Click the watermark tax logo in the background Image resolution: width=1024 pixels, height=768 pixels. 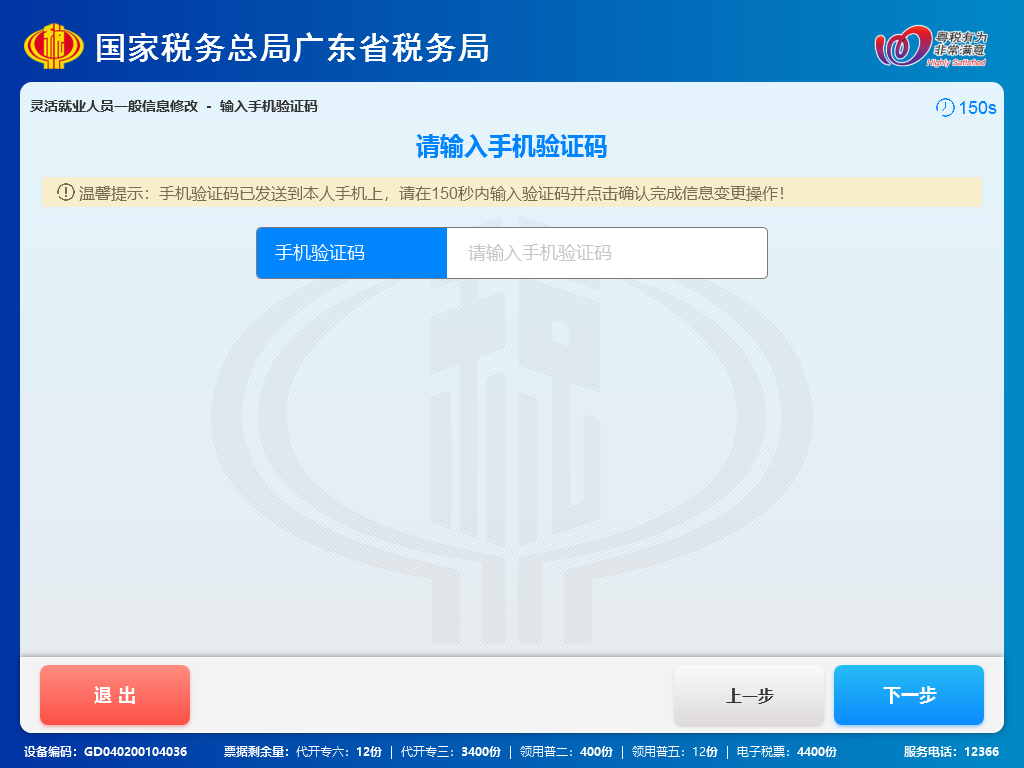512,430
